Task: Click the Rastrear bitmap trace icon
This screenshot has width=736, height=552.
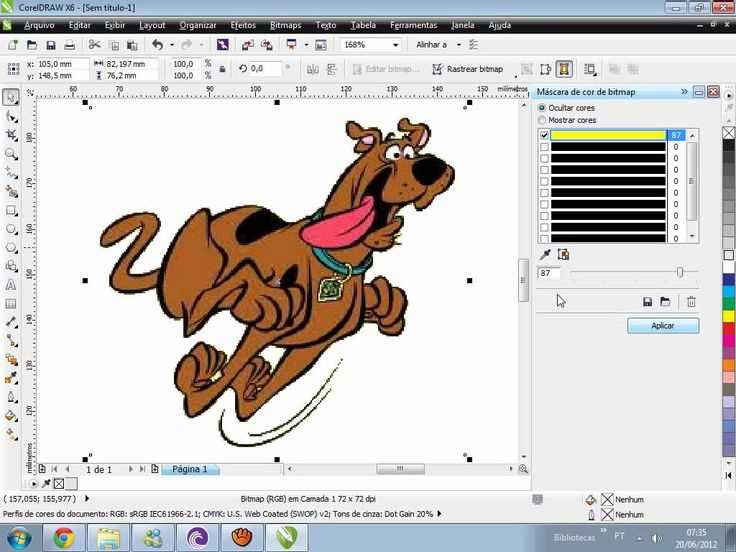Action: coord(437,69)
